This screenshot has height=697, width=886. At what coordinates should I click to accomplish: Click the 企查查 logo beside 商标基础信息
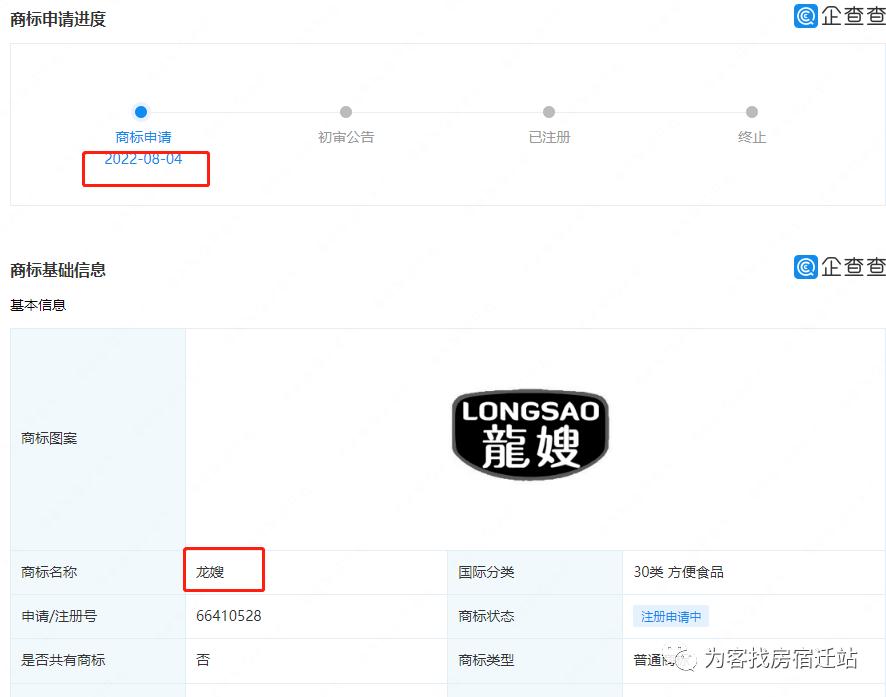[839, 267]
